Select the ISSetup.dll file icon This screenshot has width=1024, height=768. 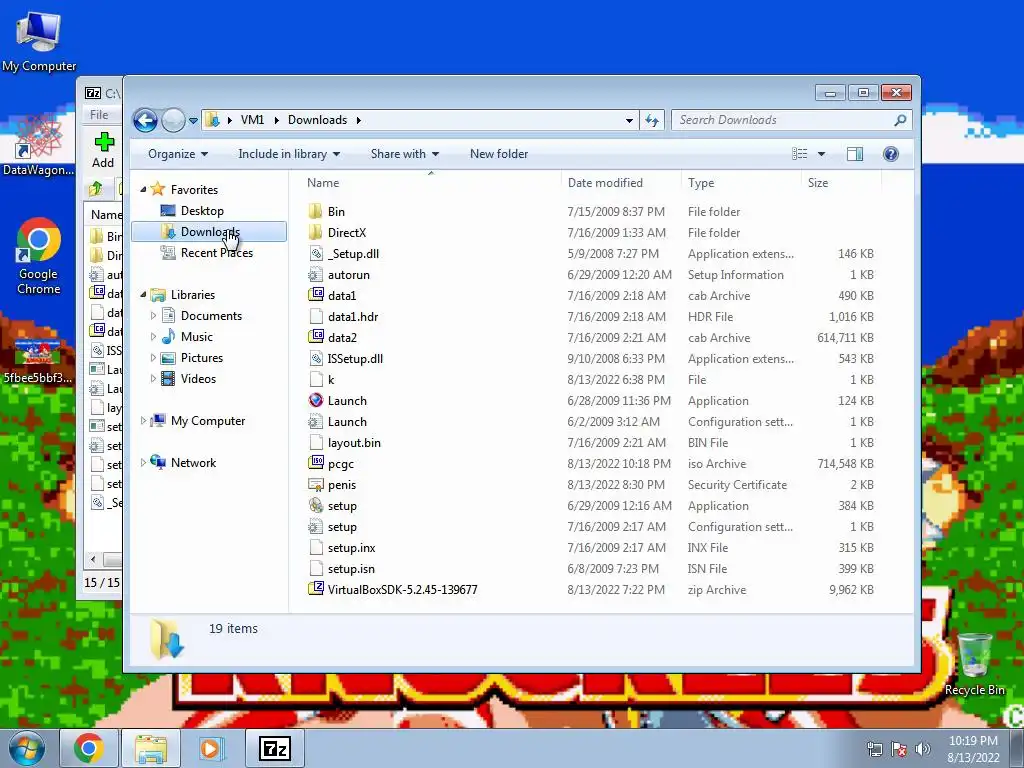tap(315, 359)
